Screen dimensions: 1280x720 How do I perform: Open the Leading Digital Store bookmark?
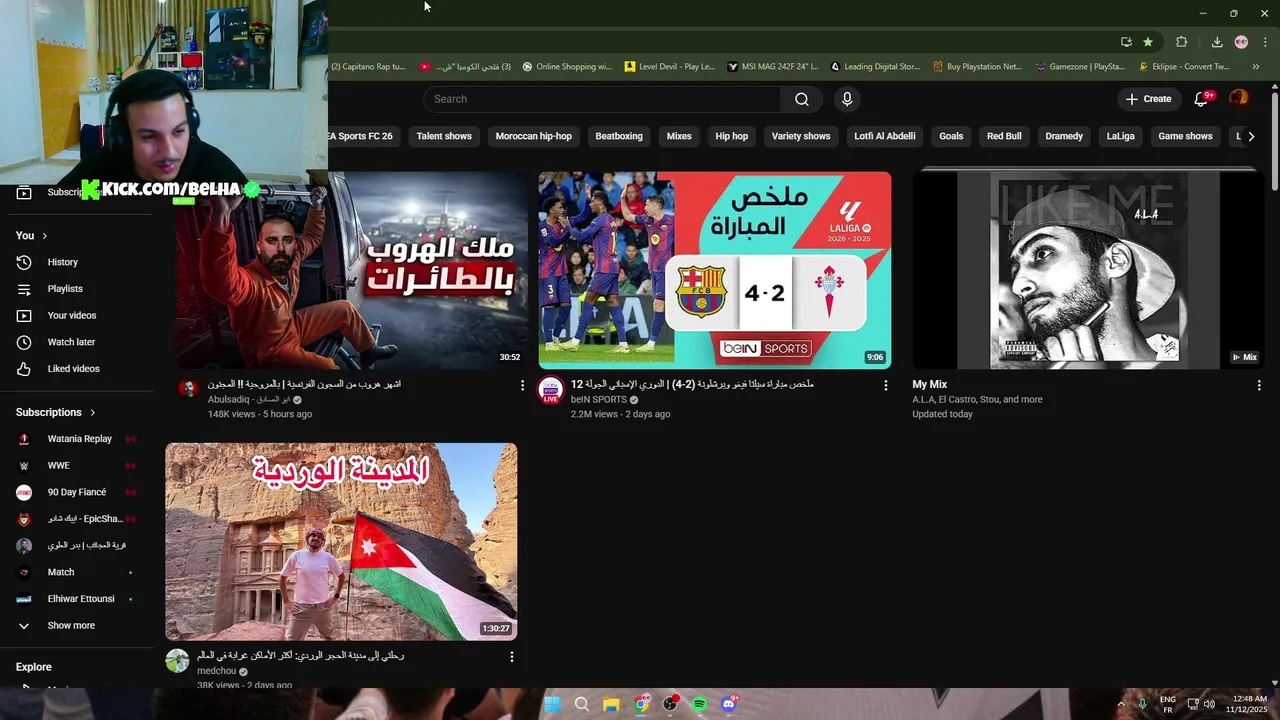[875, 67]
